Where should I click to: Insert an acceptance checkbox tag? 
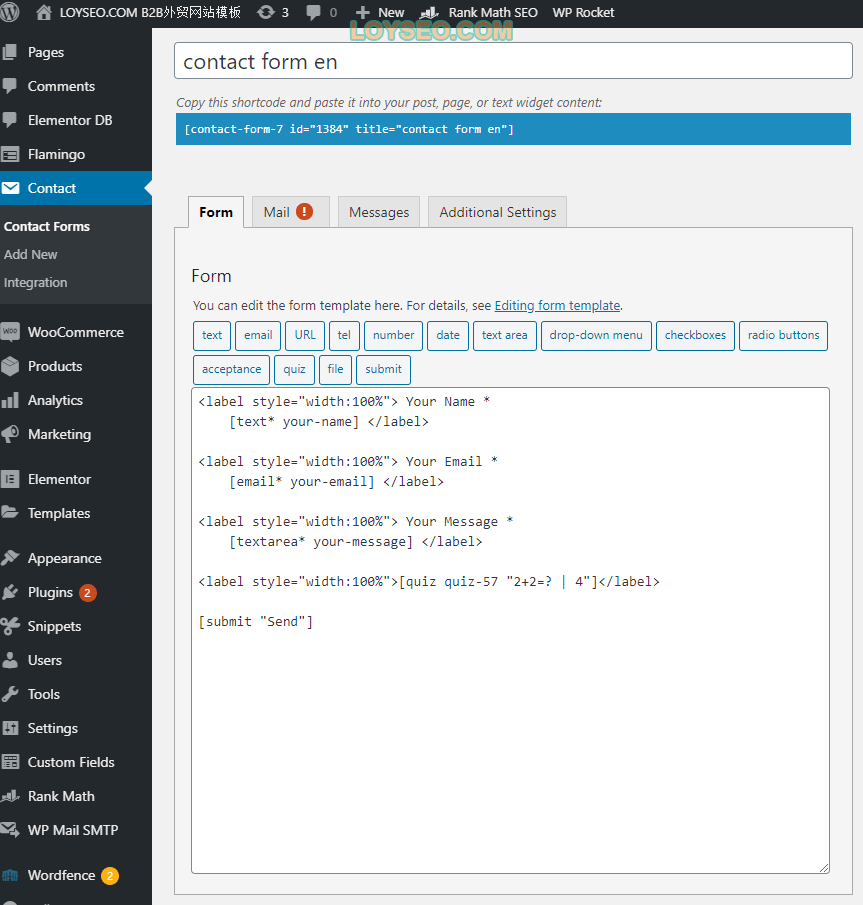(x=231, y=369)
